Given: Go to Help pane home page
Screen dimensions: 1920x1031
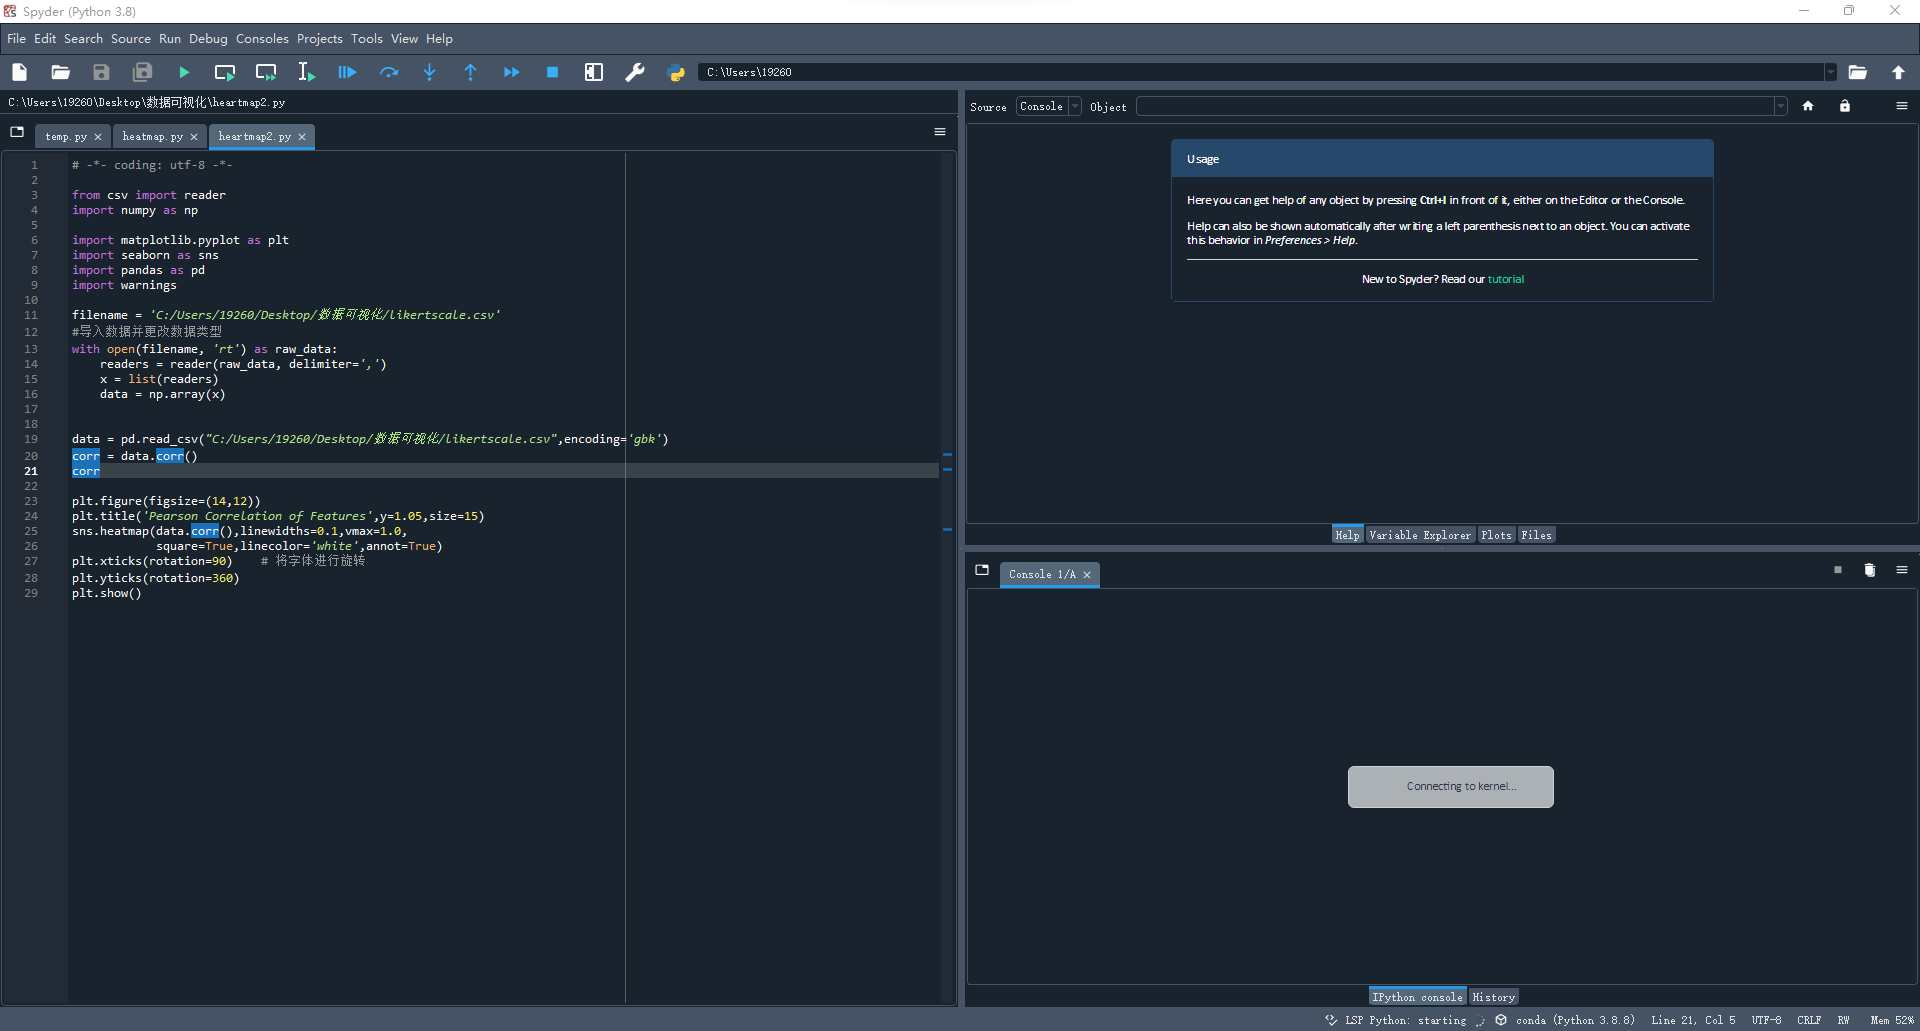Looking at the screenshot, I should click(1808, 106).
